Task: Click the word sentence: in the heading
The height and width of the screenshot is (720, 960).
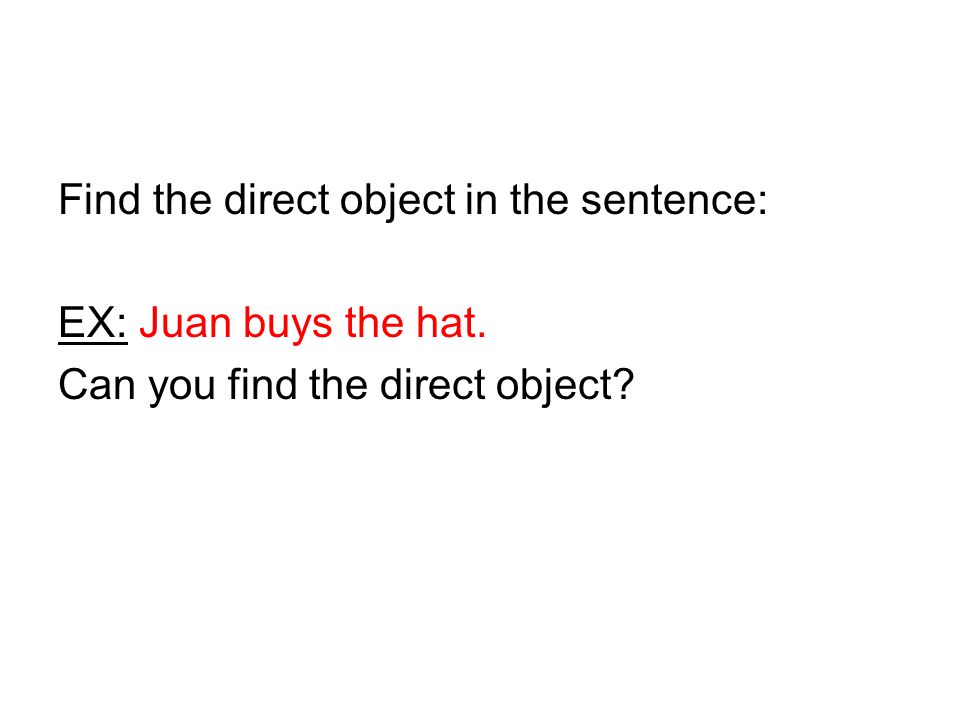Action: point(674,201)
